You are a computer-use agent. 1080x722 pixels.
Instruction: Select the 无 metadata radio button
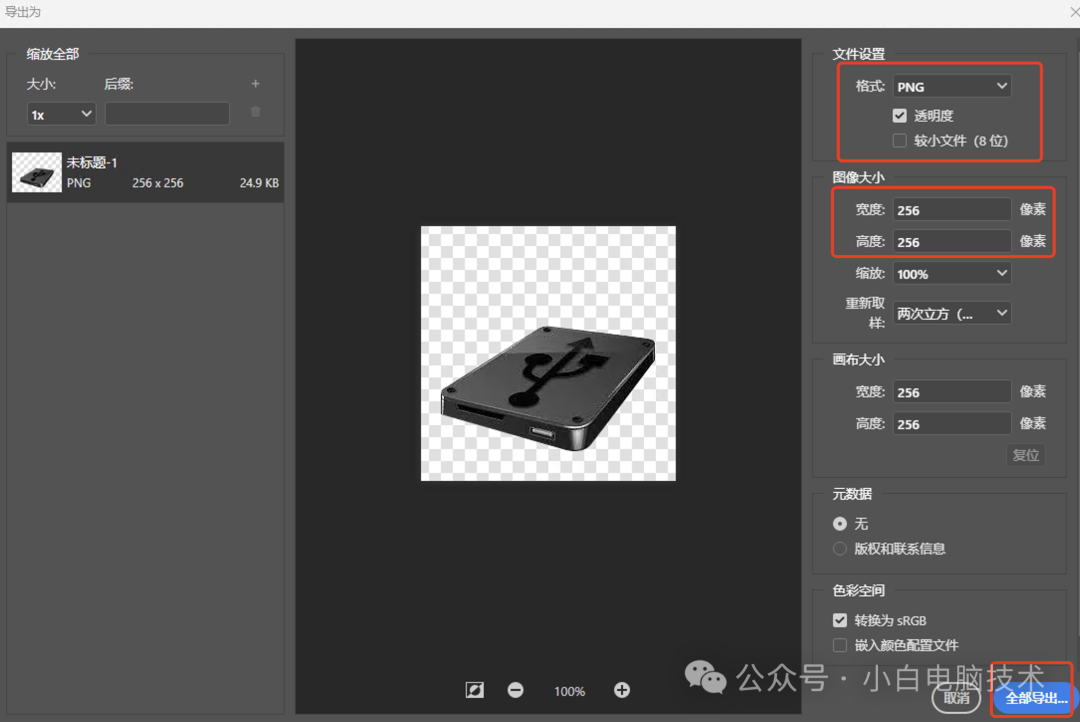tap(840, 524)
